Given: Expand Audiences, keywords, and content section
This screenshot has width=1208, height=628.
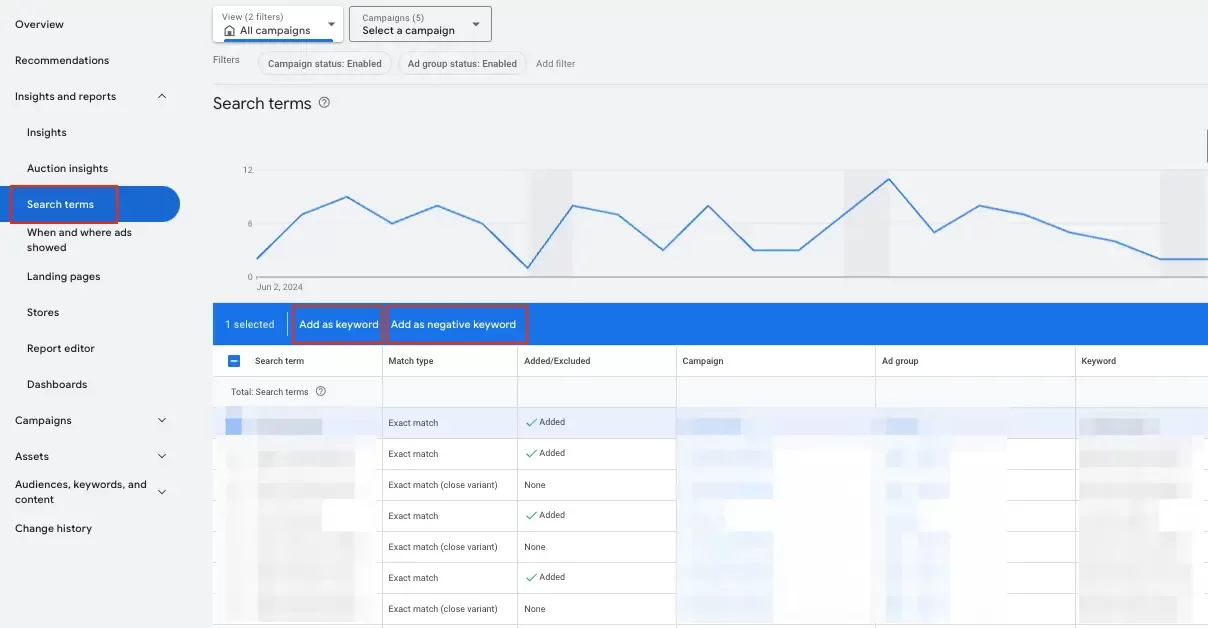Looking at the screenshot, I should [162, 492].
